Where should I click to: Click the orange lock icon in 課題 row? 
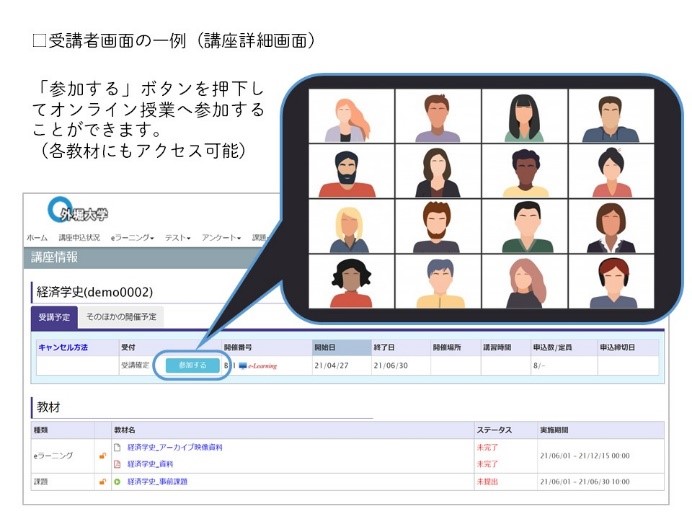pos(101,482)
